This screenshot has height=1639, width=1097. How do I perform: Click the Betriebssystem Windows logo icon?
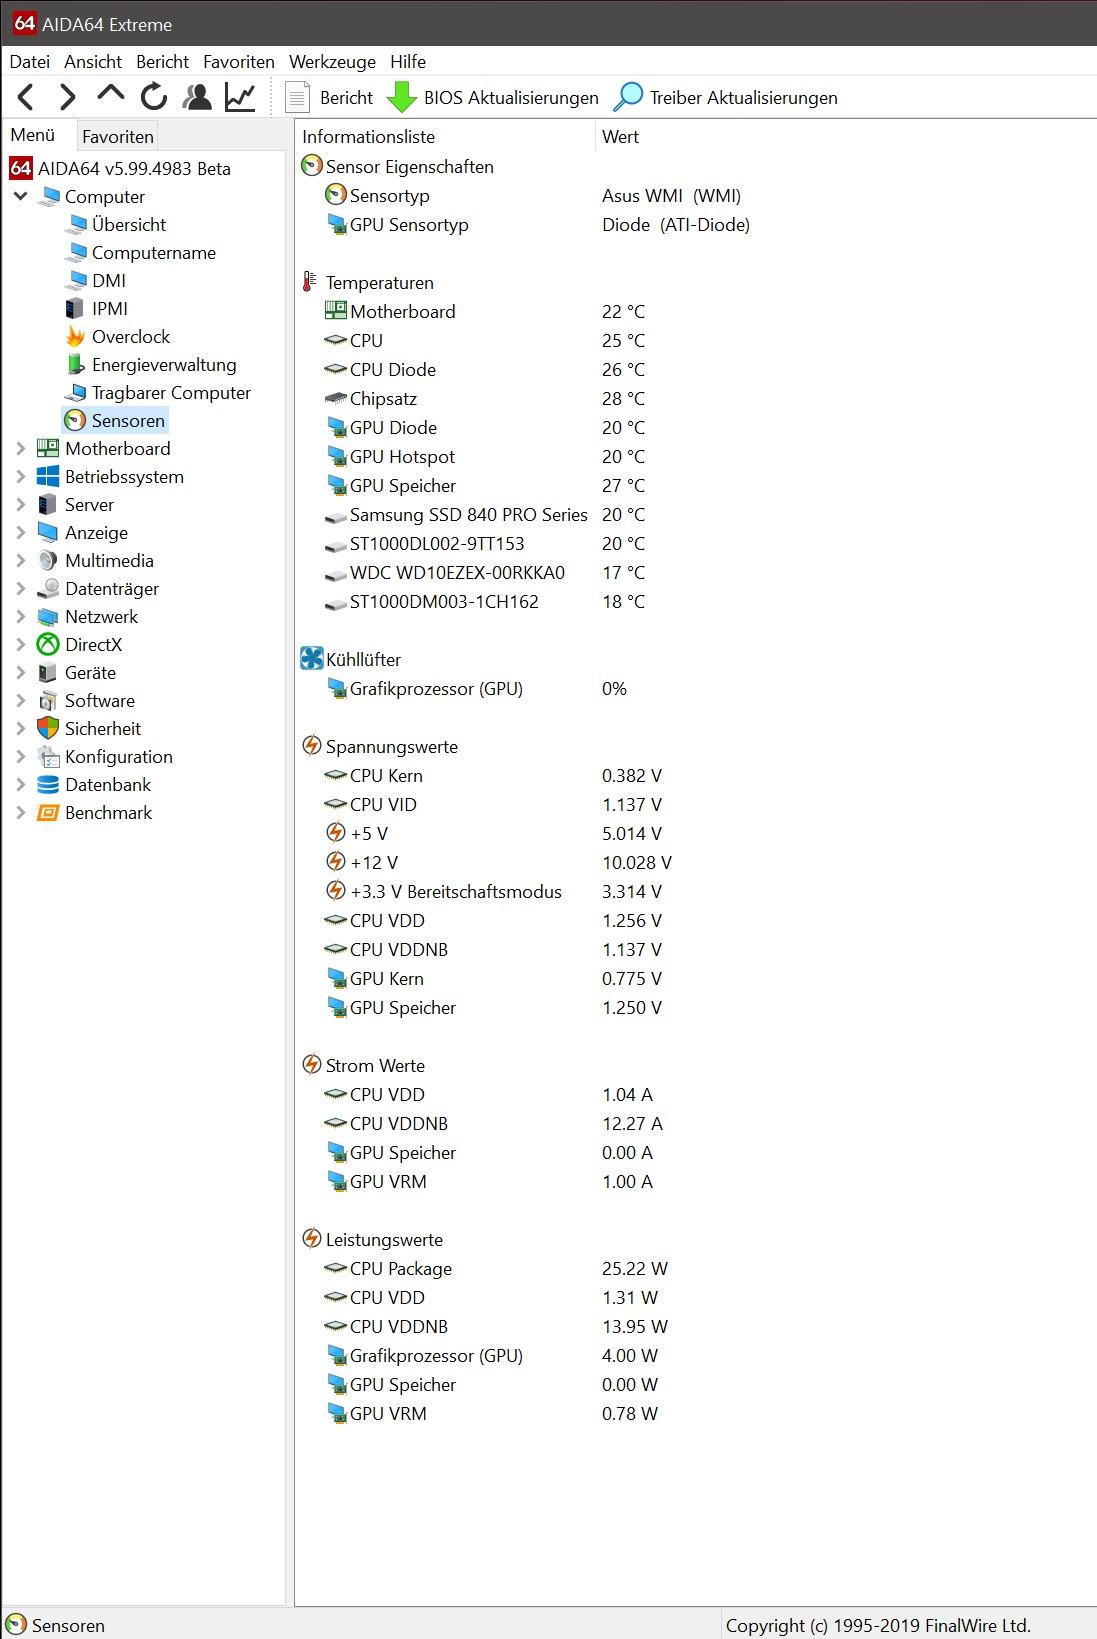(48, 477)
